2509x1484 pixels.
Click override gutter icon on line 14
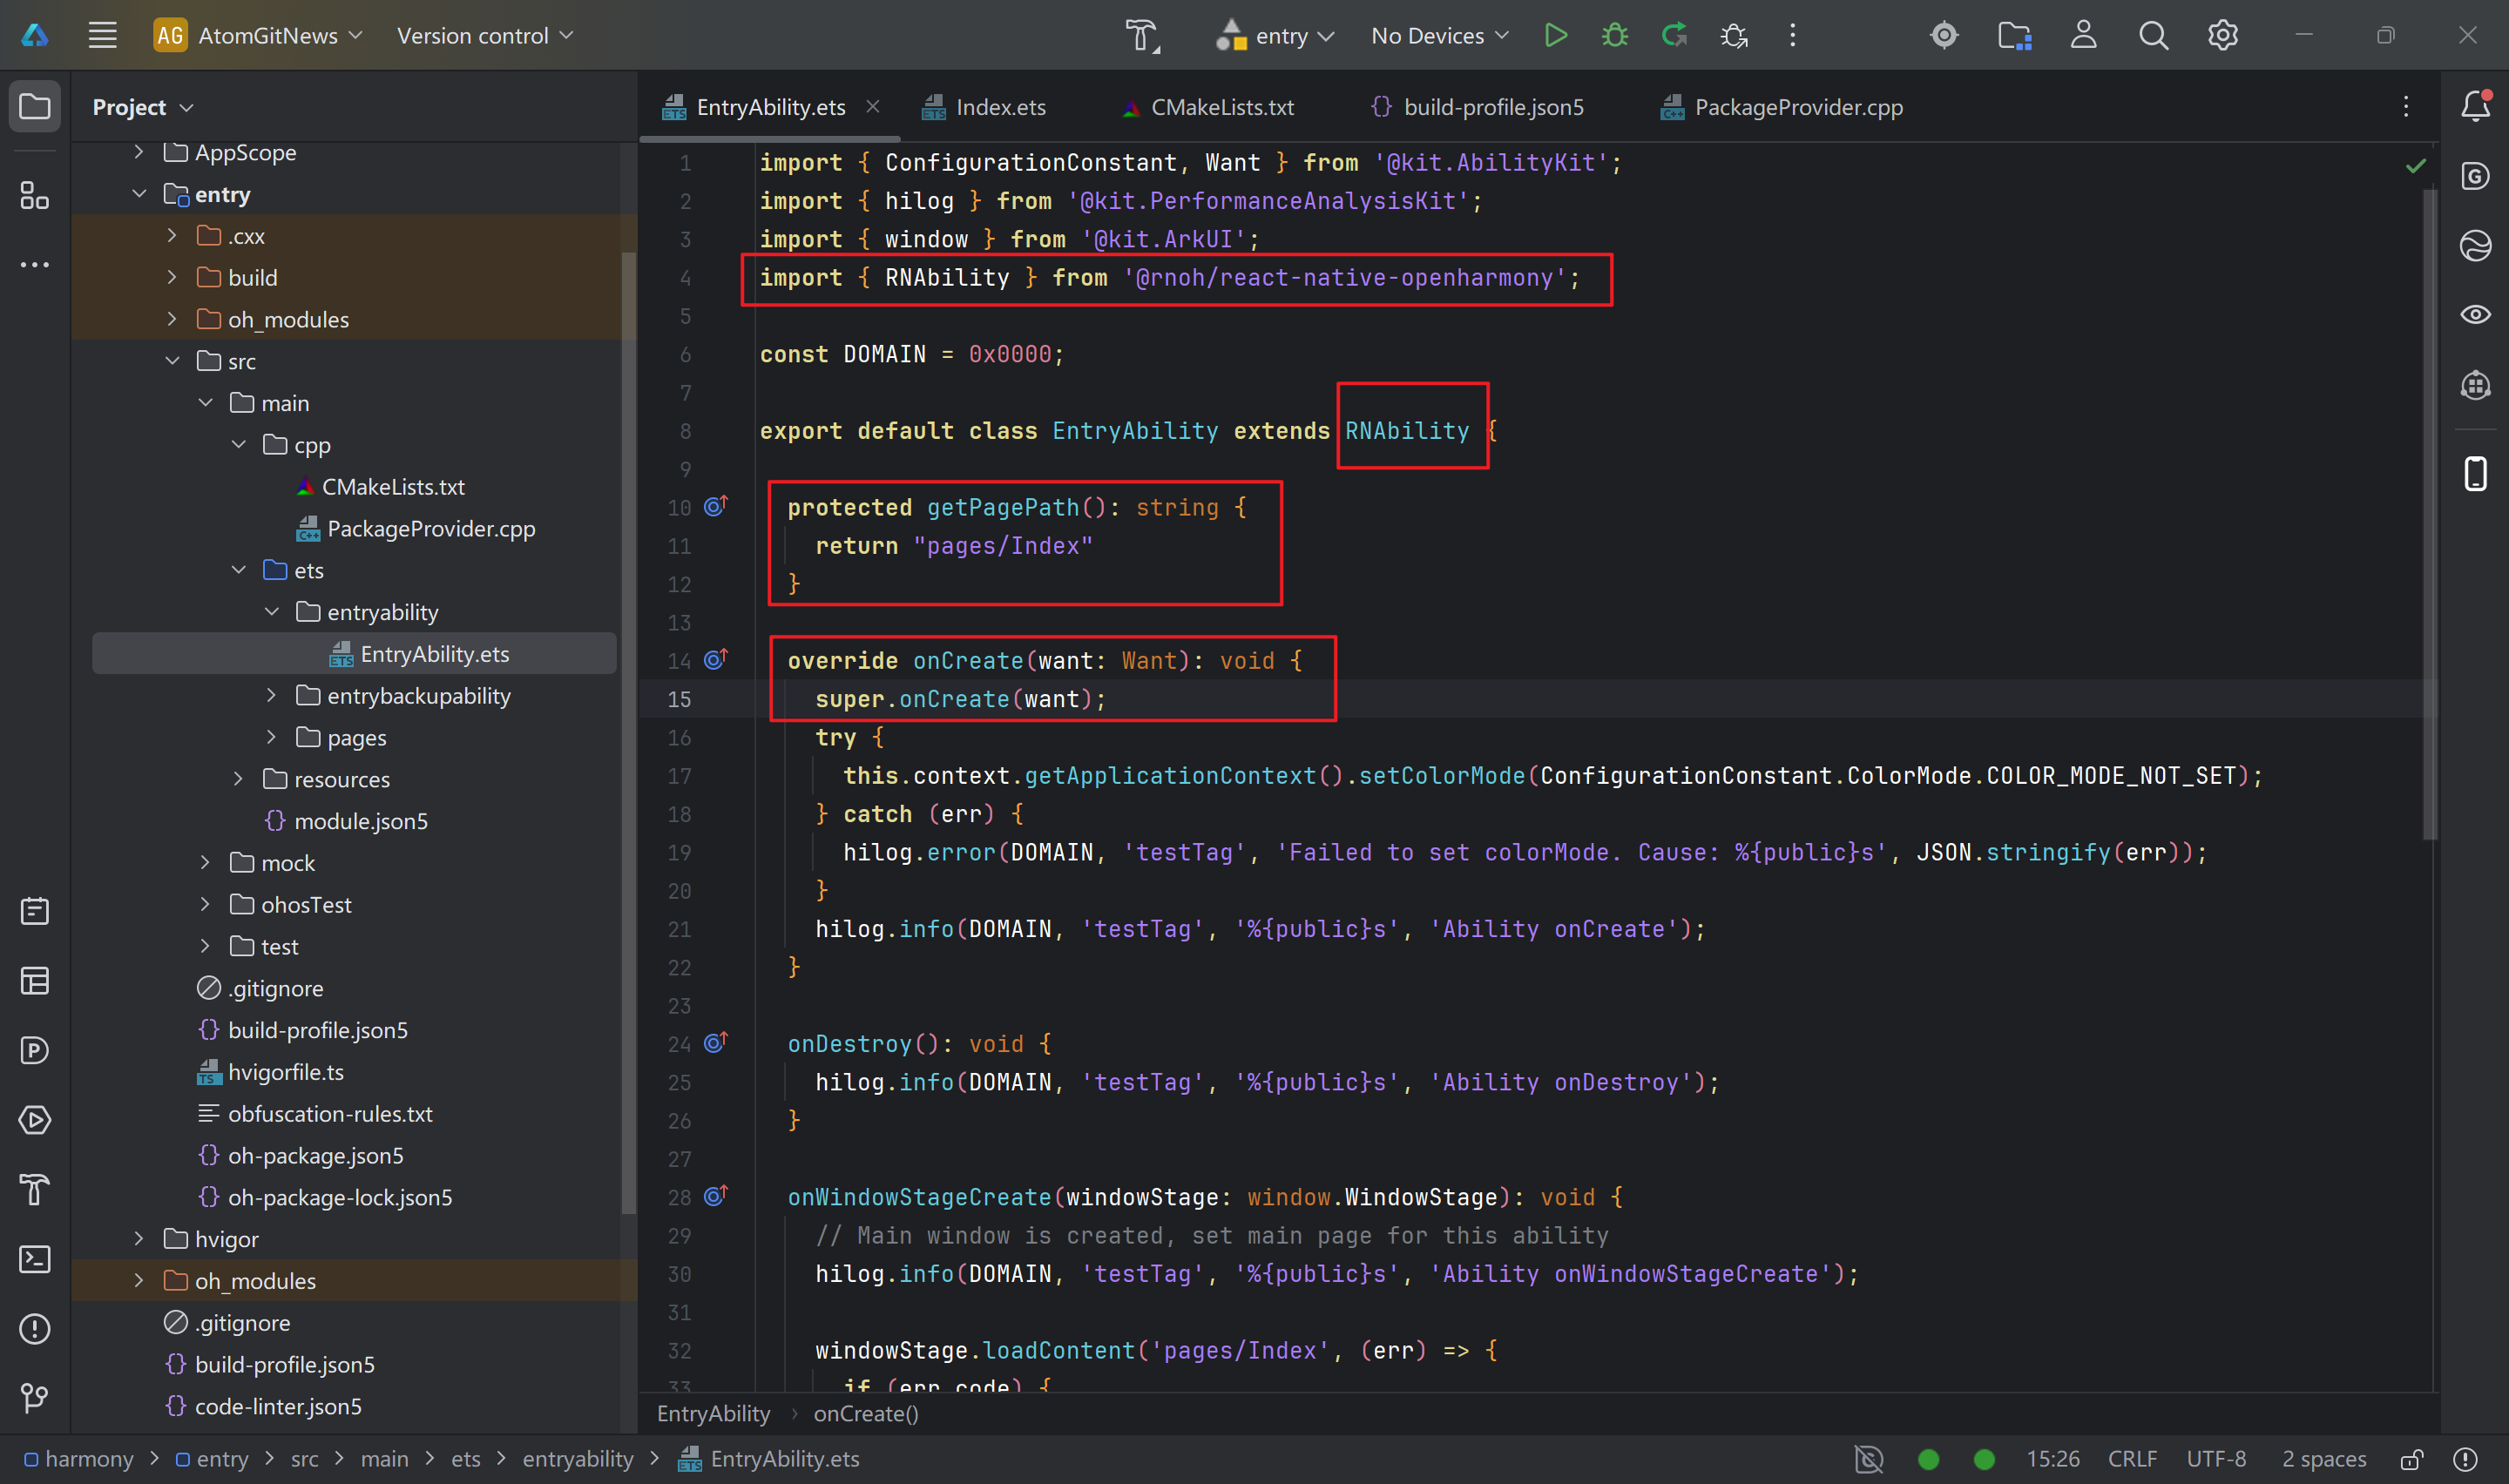[x=715, y=660]
